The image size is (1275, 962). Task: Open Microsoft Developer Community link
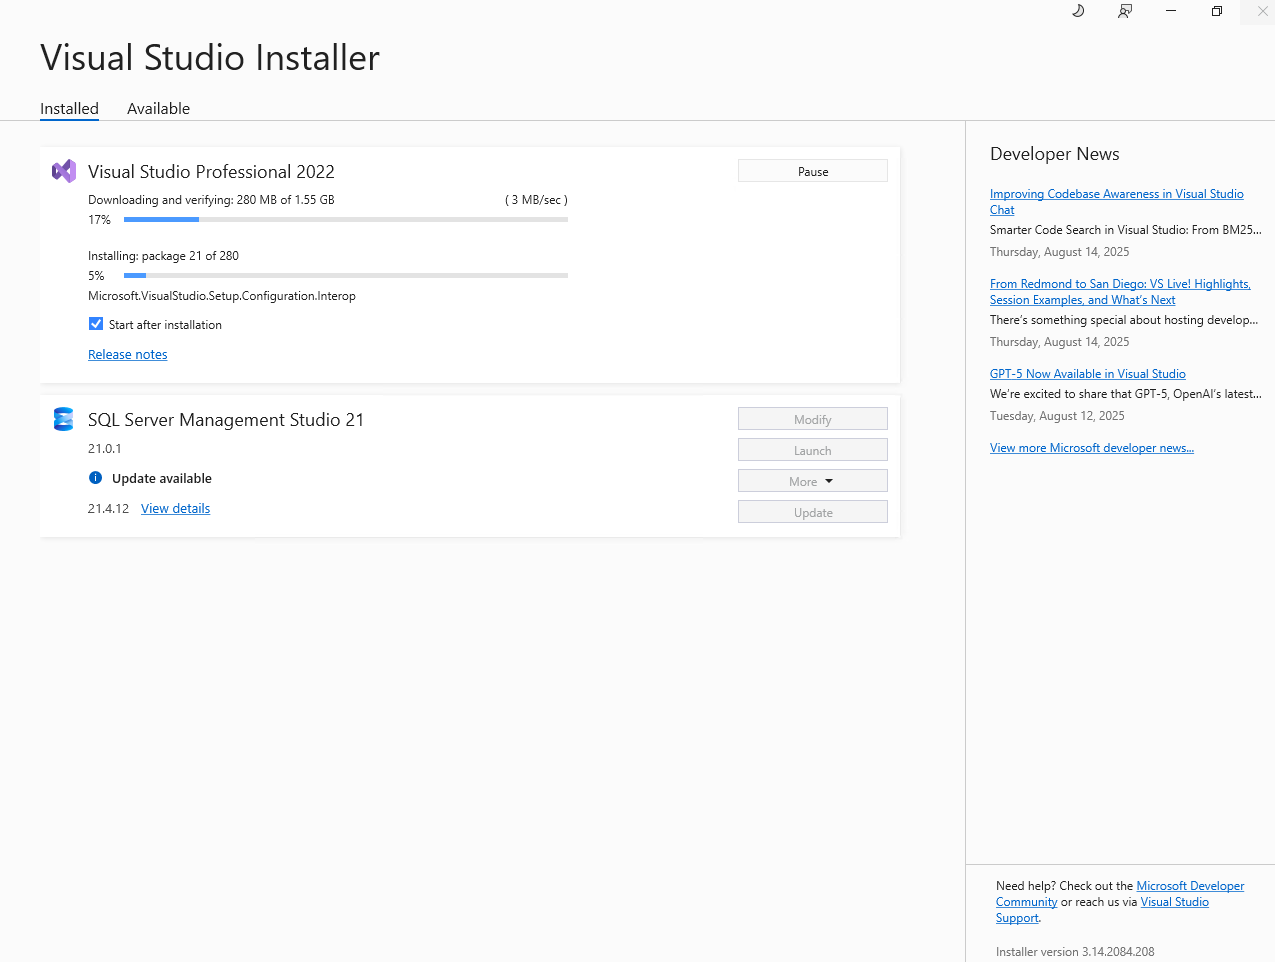coord(1190,886)
